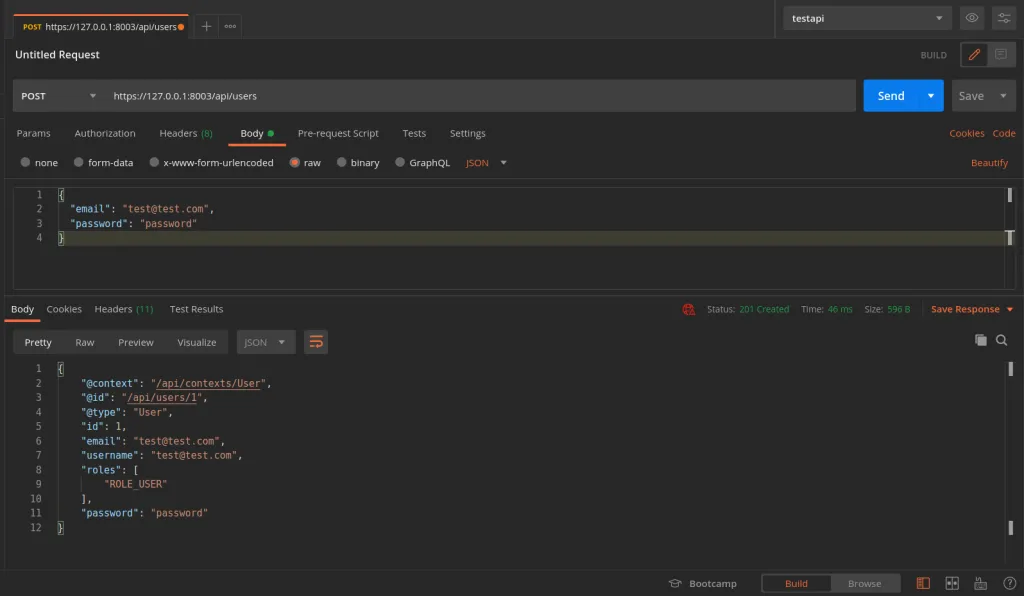This screenshot has width=1024, height=596.
Task: Select the form-data radio button
Action: point(80,163)
